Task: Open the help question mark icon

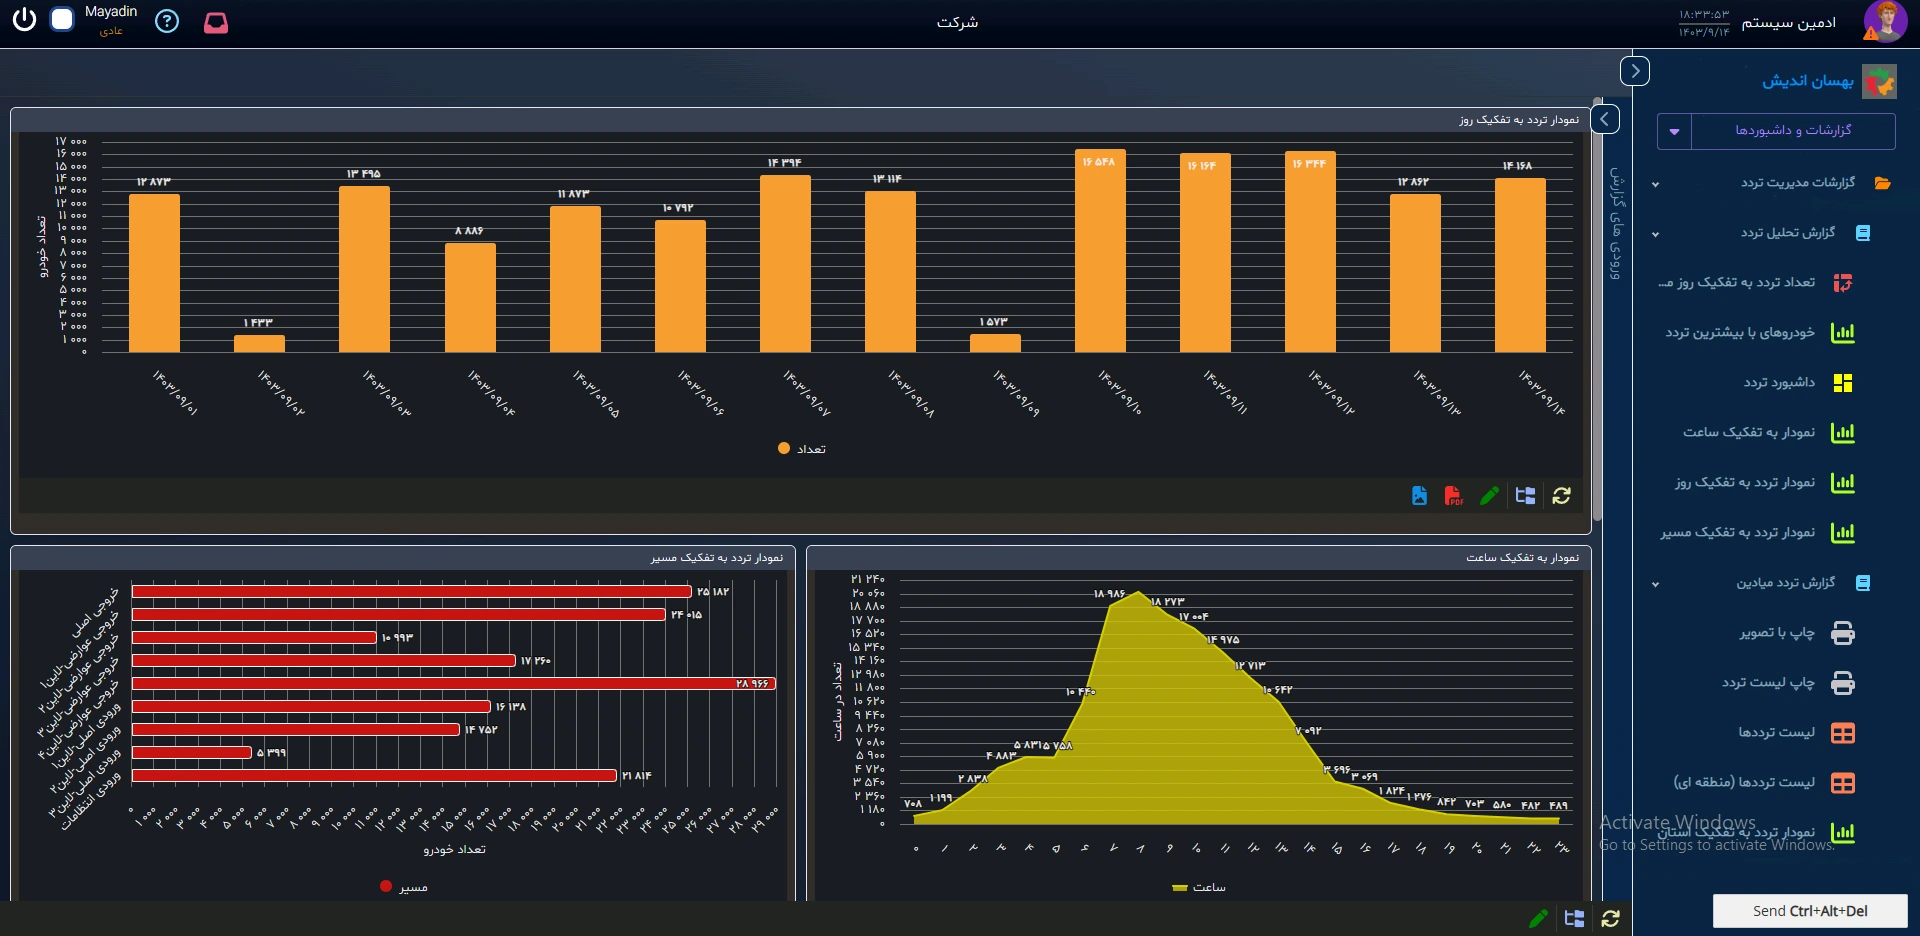Action: 167,21
